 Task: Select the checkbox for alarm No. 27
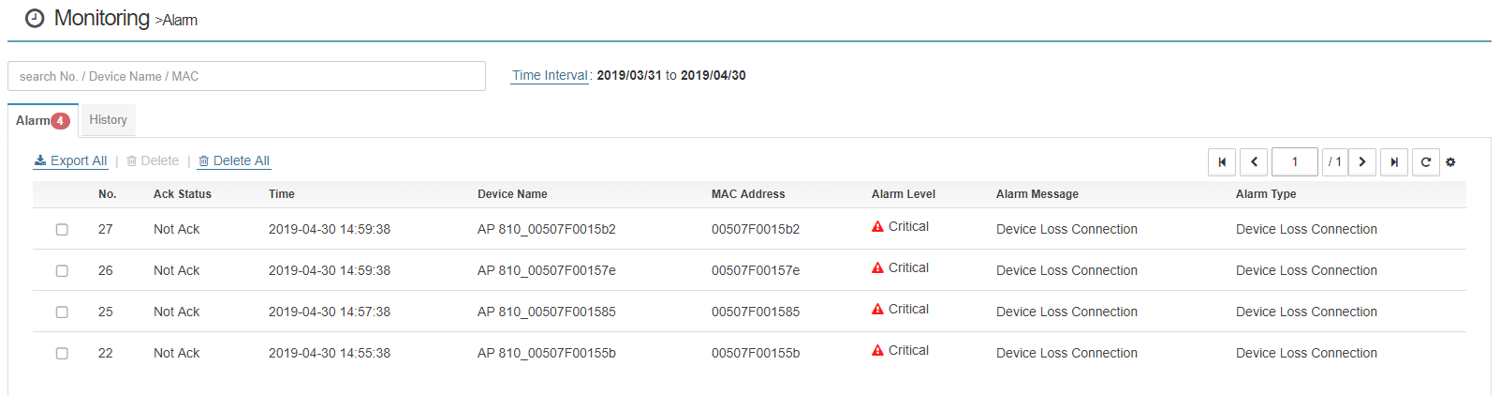pos(62,230)
